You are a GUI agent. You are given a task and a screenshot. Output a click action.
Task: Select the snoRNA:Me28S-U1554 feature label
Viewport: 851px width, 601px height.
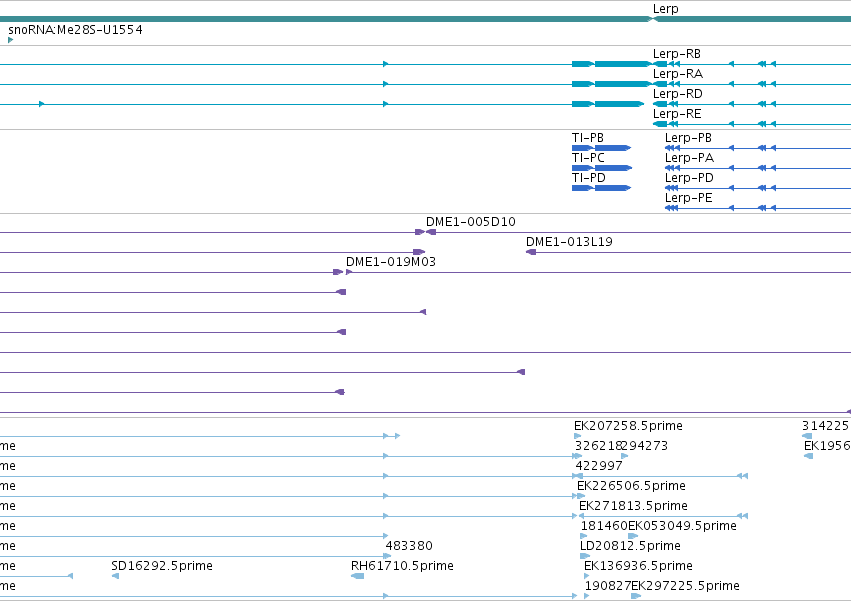pyautogui.click(x=75, y=29)
